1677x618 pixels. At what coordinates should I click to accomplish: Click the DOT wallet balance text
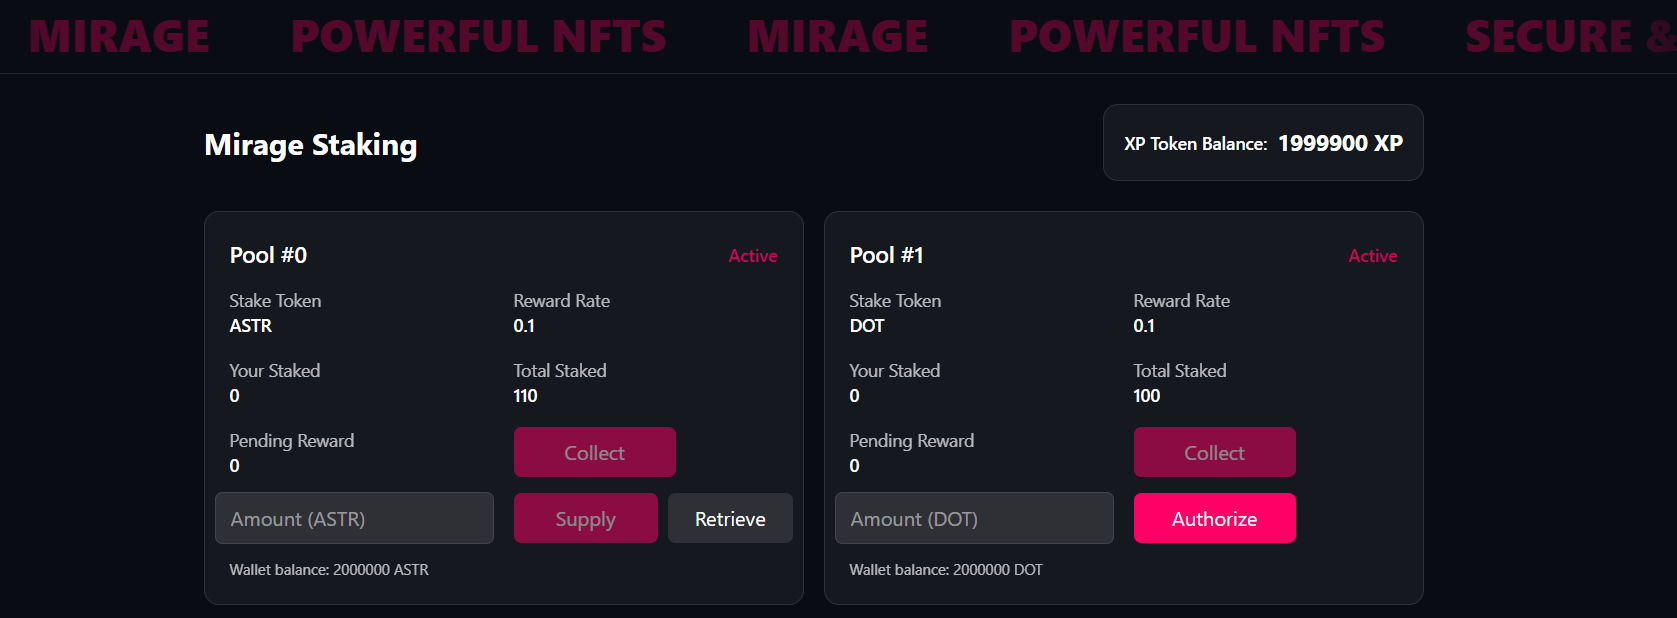(945, 570)
